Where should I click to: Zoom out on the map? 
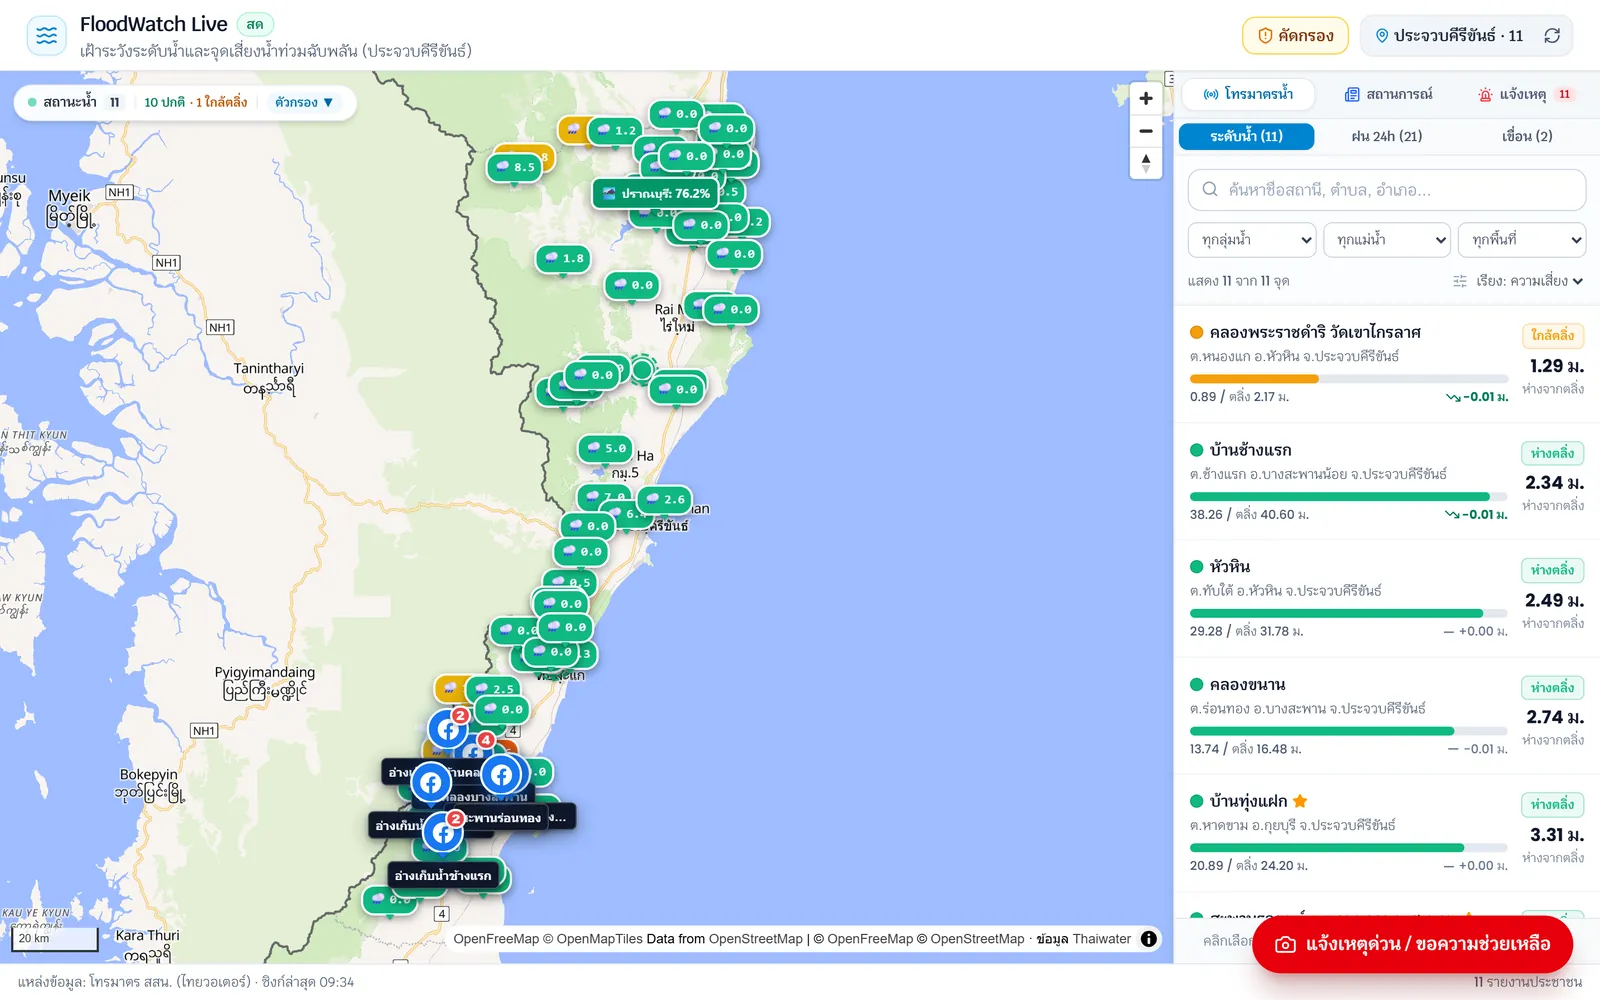pyautogui.click(x=1146, y=131)
